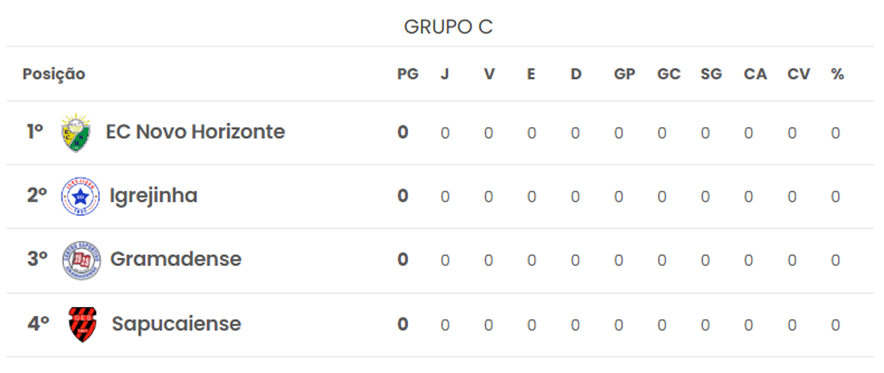884x373 pixels.
Task: Click EC Novo Horizonte's bold PG value
Action: (x=403, y=132)
